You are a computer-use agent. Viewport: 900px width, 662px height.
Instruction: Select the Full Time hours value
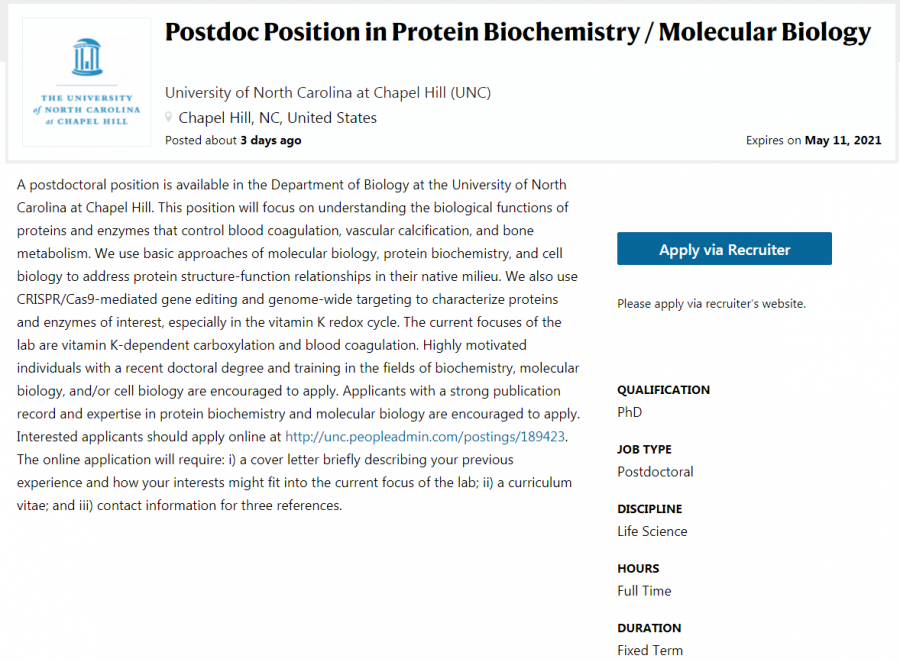pos(644,591)
